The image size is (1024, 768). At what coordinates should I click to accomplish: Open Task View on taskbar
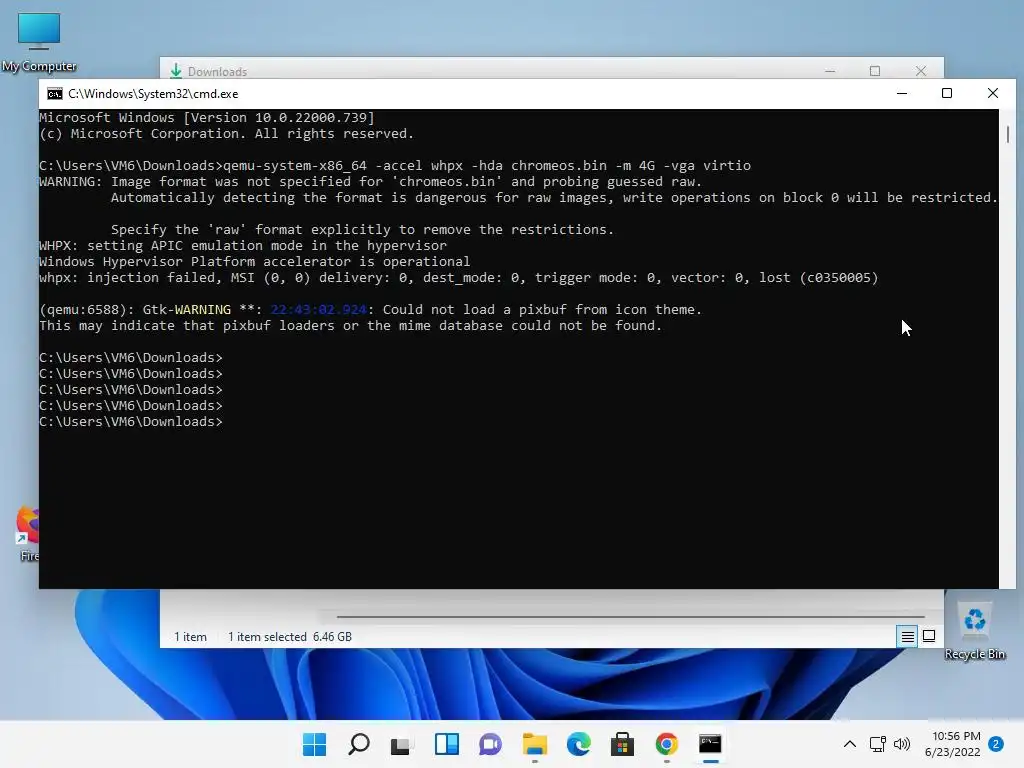pos(401,744)
